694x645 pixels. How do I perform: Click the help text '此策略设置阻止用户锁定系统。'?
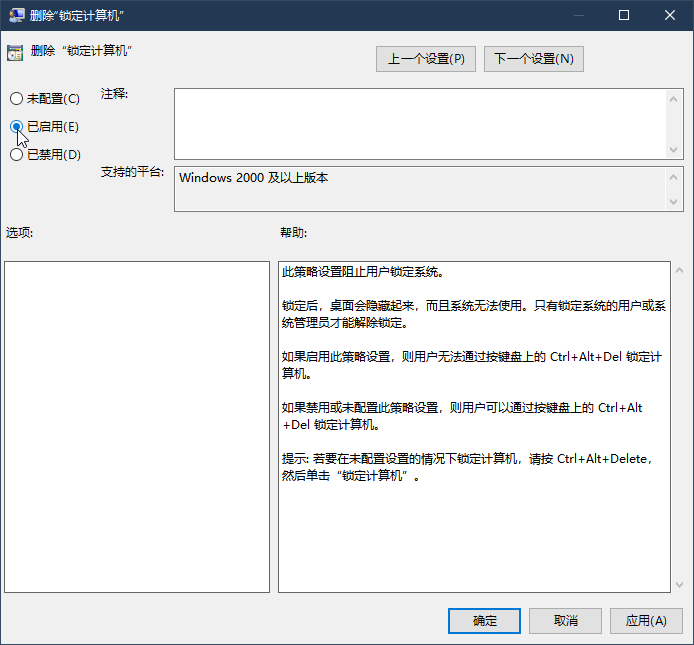click(x=363, y=272)
